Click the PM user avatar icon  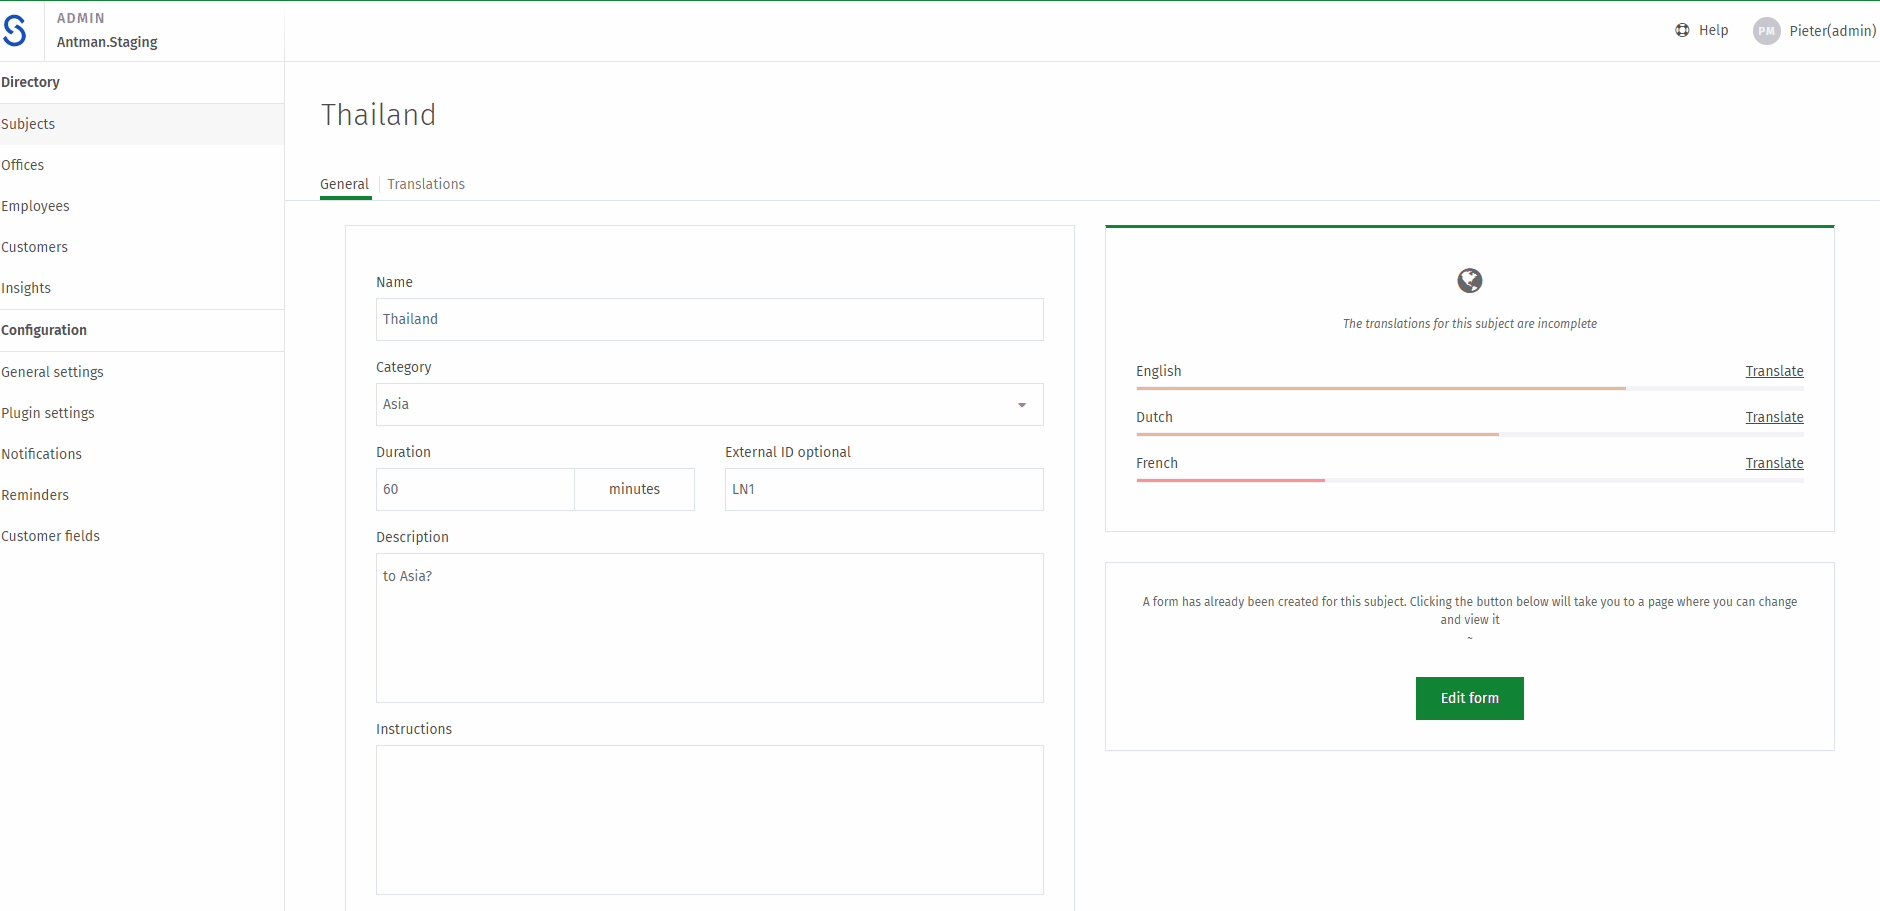pos(1767,31)
